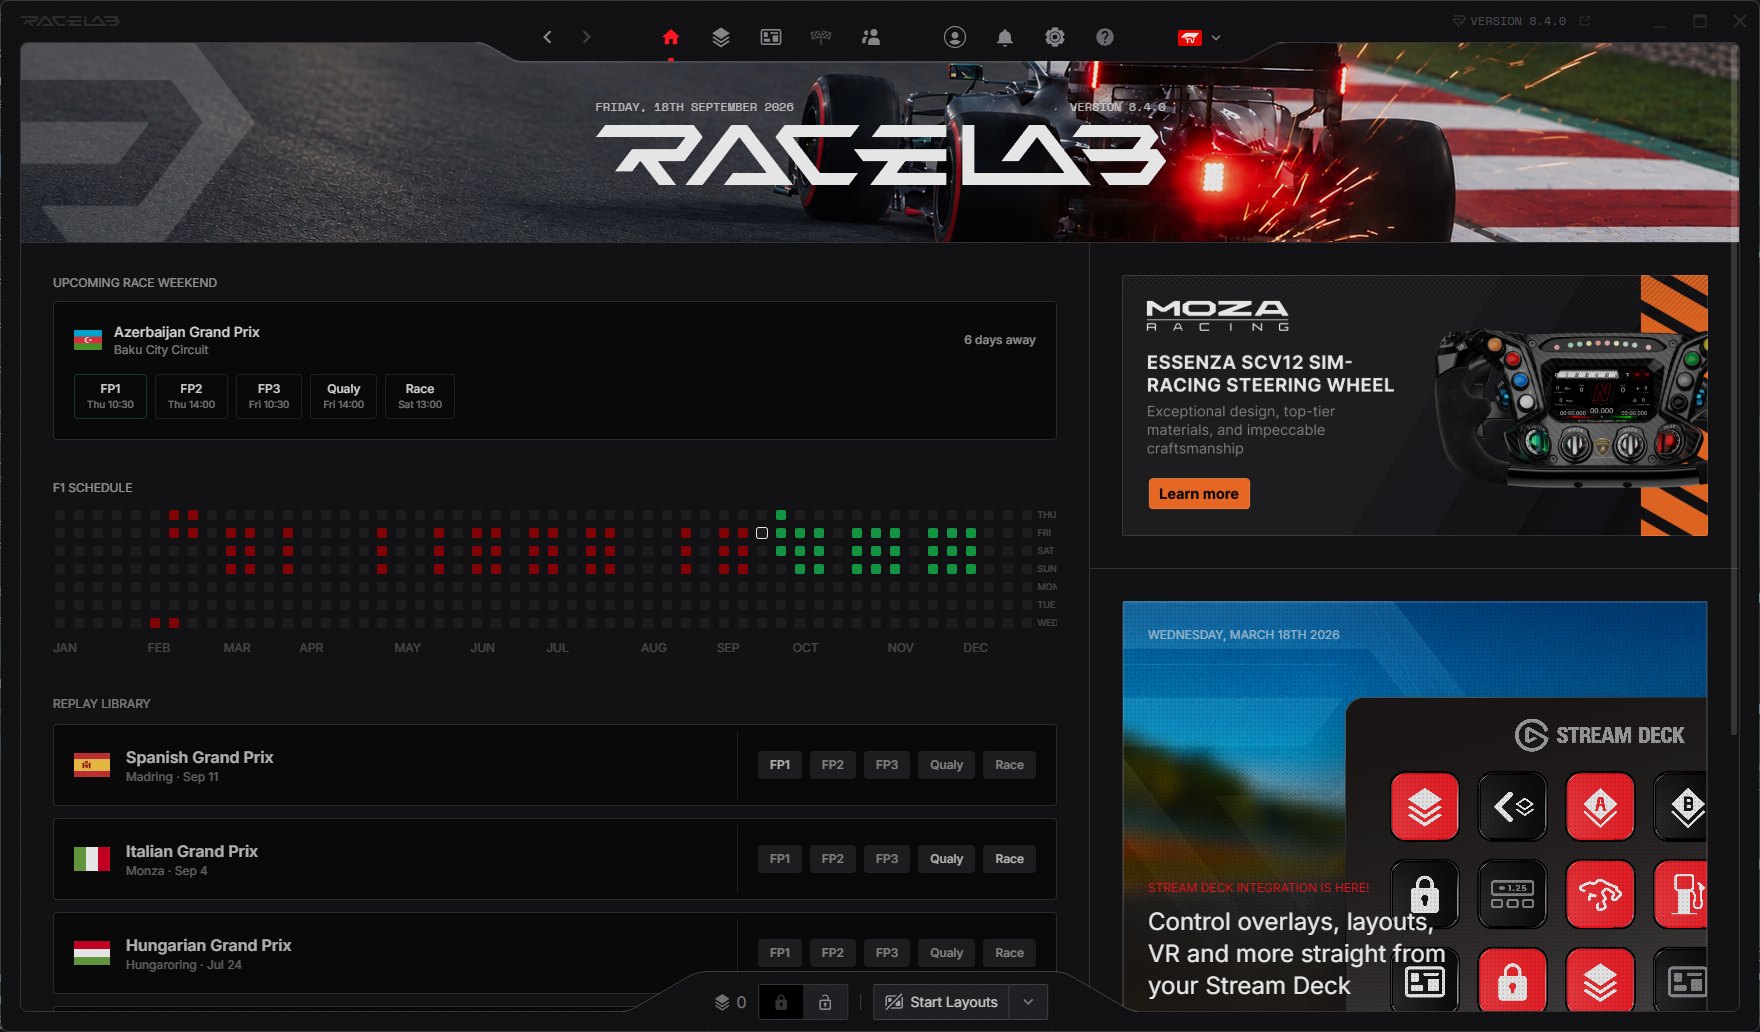
Task: Select Race Sat 13:00 session
Action: coord(420,396)
